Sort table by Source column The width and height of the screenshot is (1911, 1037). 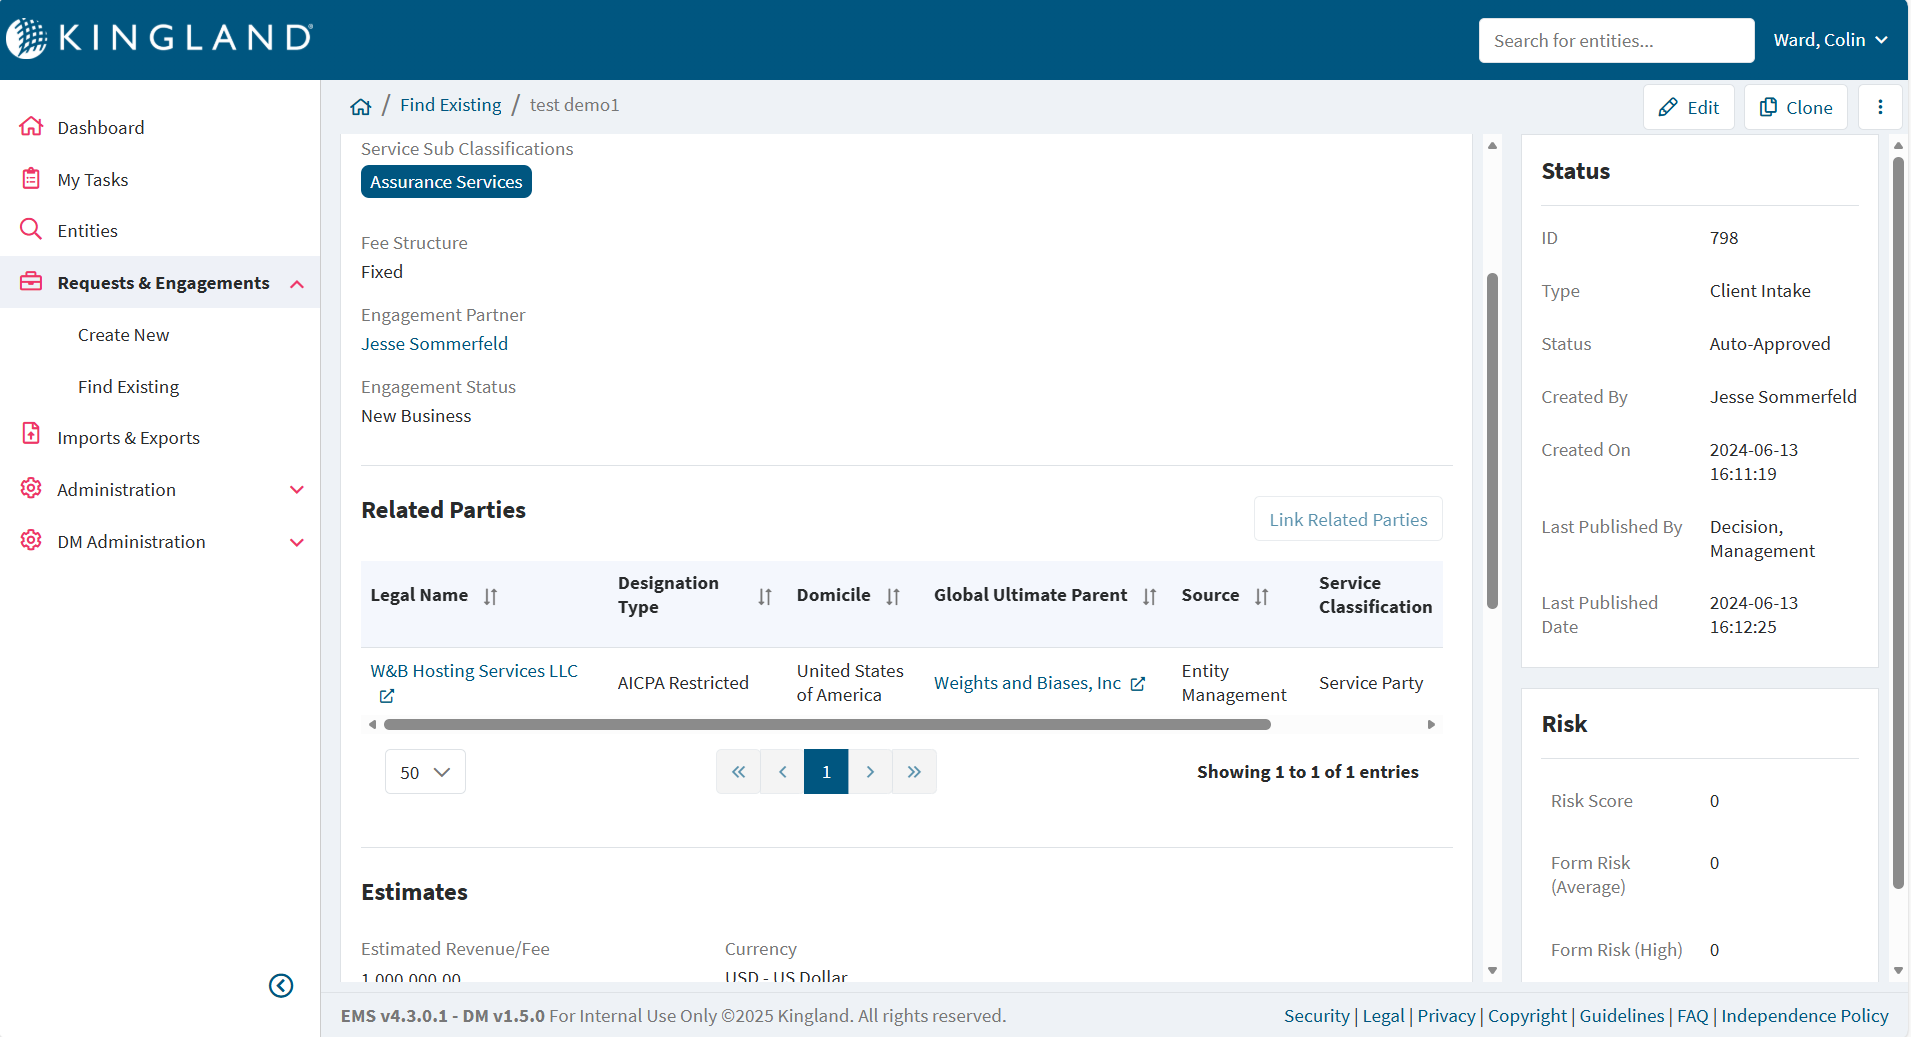1262,597
